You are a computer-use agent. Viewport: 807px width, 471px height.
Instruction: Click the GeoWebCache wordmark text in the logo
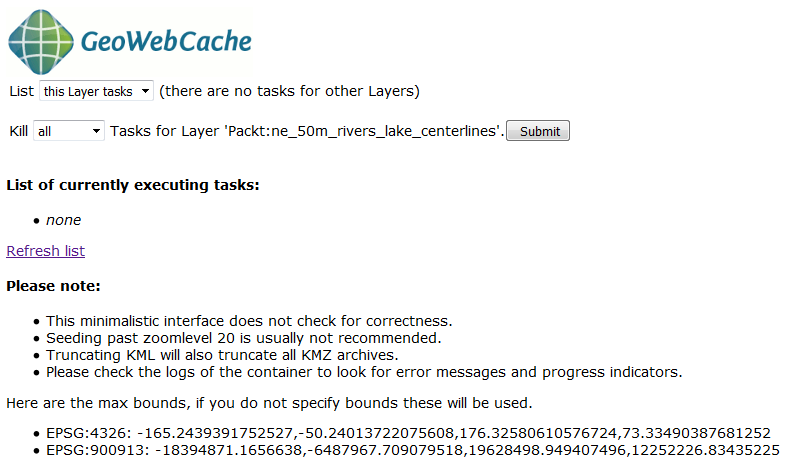click(x=166, y=42)
